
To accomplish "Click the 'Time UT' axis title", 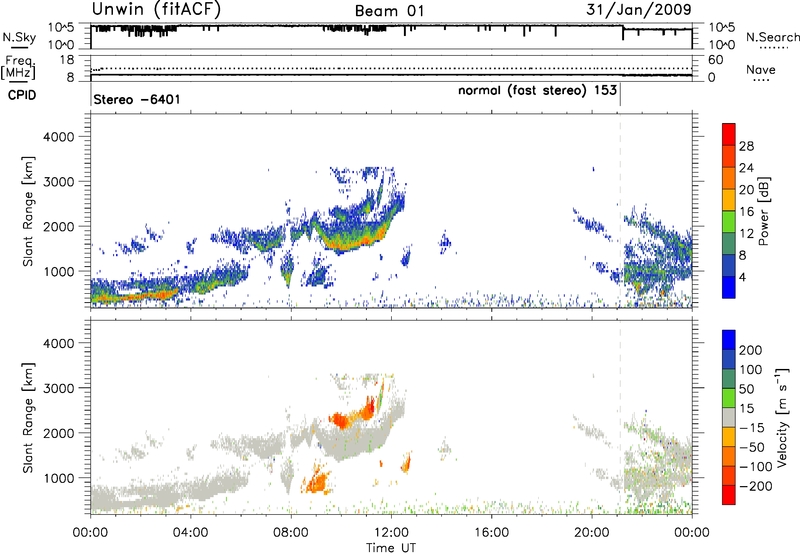I will (x=391, y=548).
